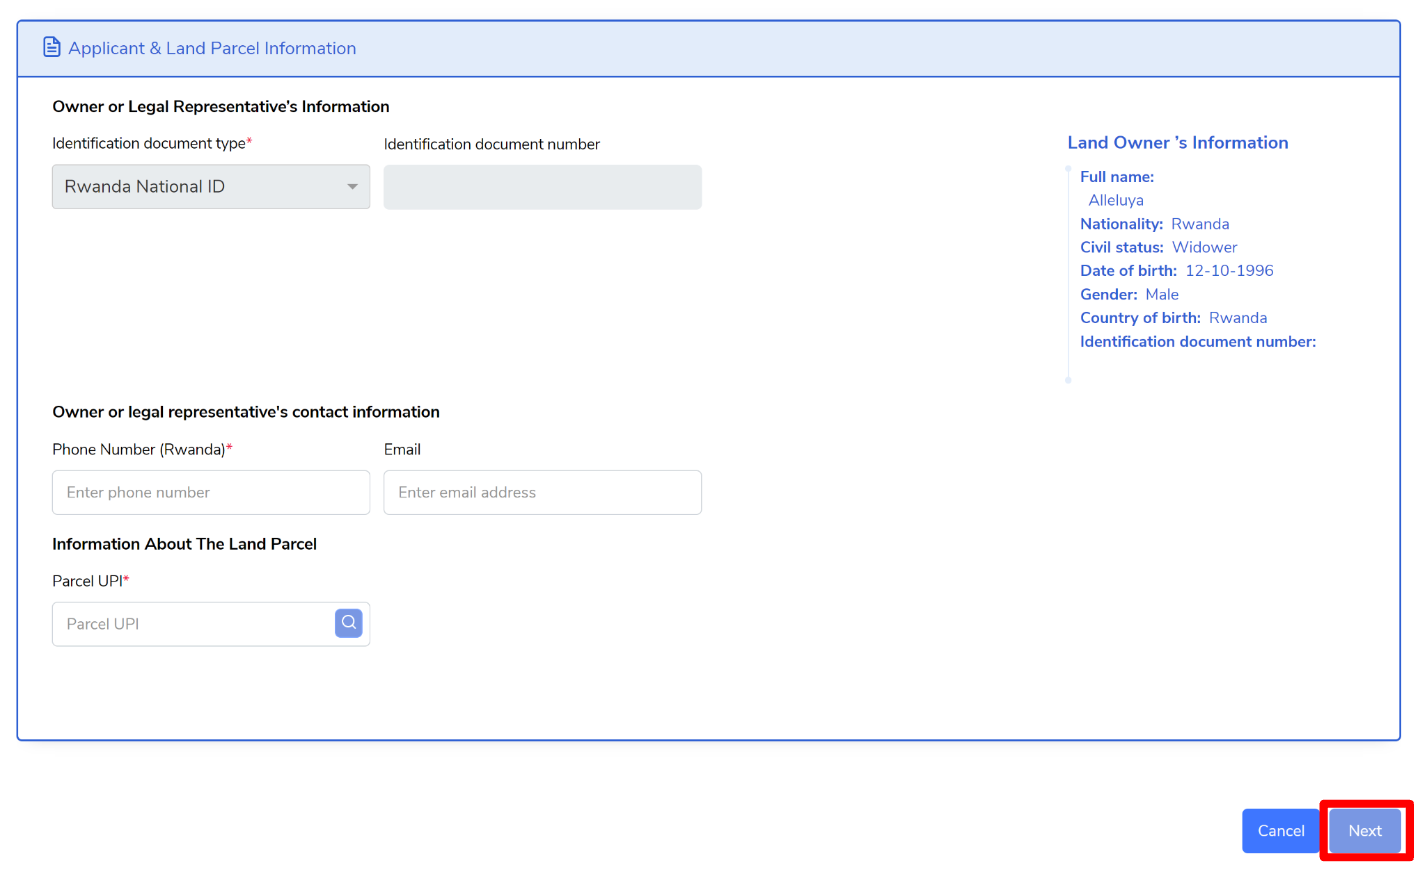Click the Cancel button
Viewport: 1428px width, 880px height.
point(1281,831)
